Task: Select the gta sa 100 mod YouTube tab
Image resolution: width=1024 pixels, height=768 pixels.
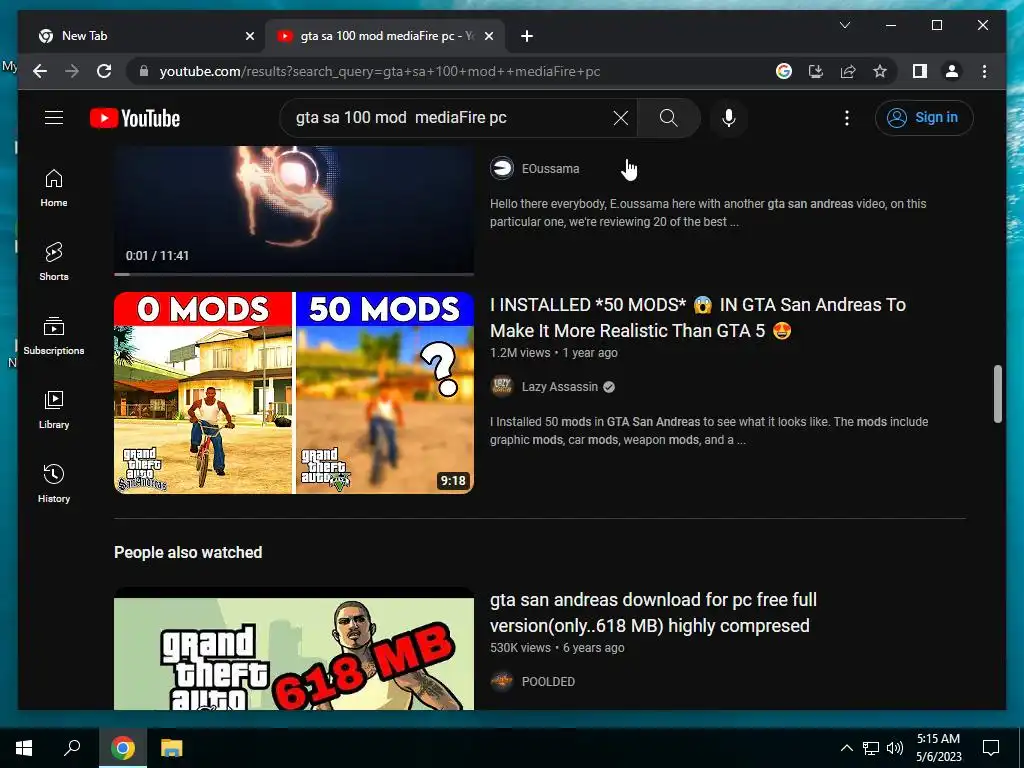Action: [x=385, y=36]
